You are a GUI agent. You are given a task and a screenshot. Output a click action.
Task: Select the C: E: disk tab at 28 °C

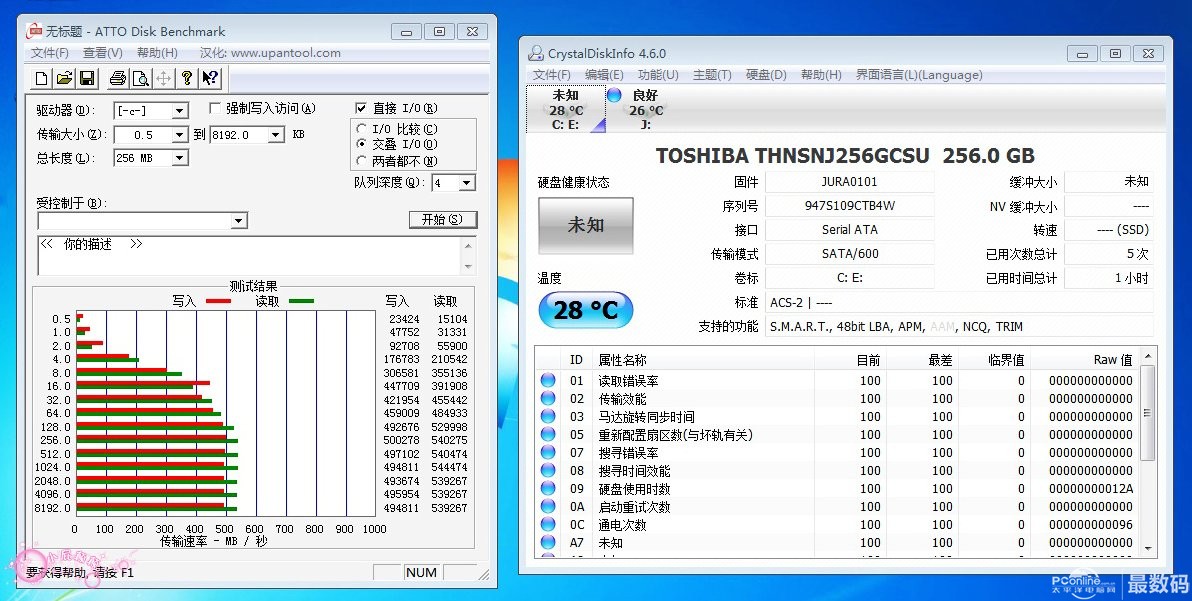(564, 109)
